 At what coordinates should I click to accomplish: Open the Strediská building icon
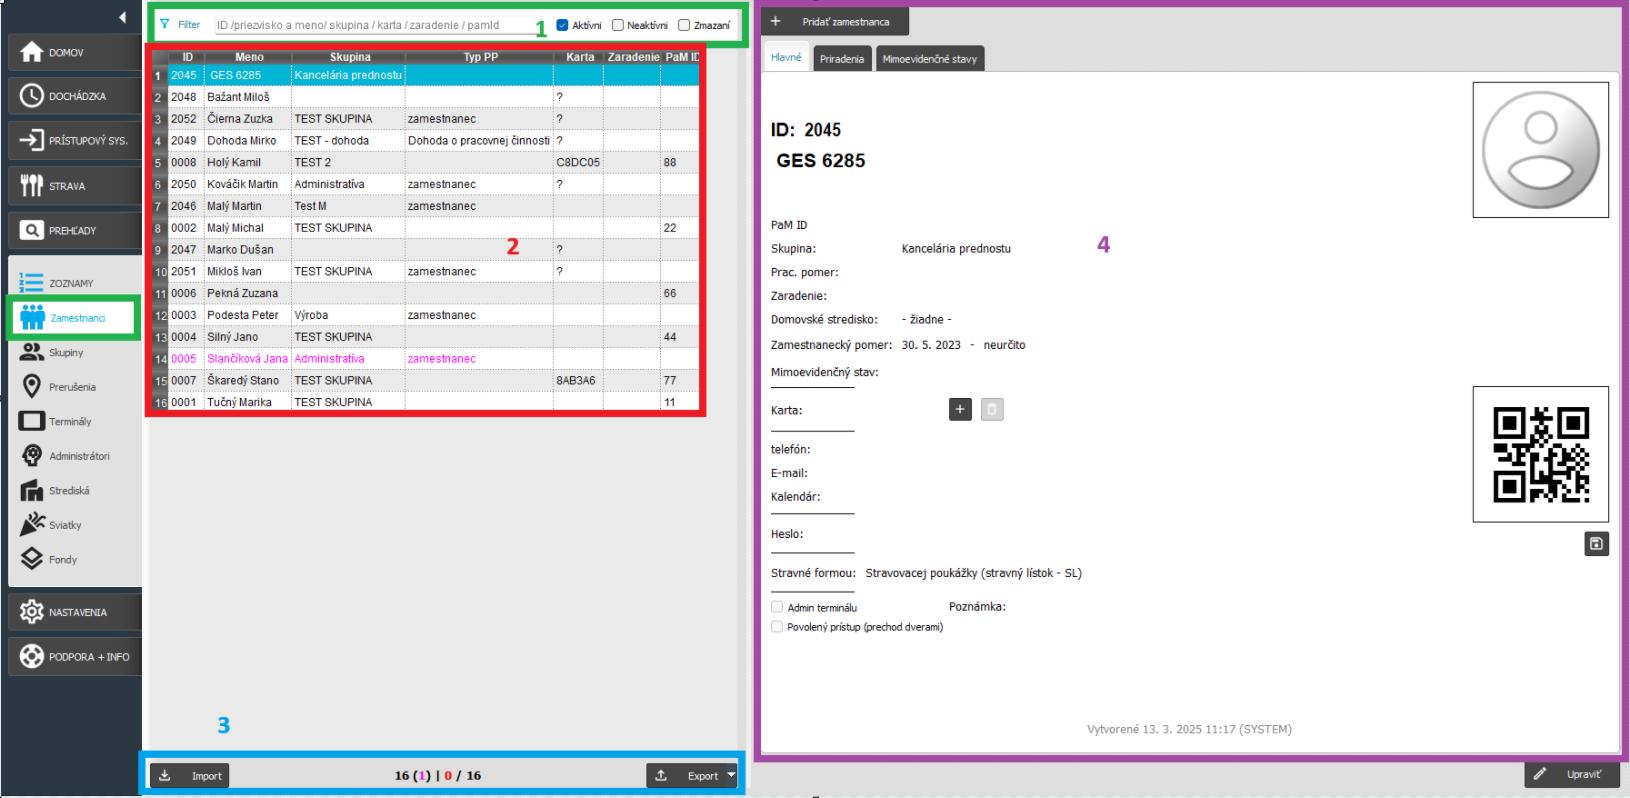click(x=32, y=491)
